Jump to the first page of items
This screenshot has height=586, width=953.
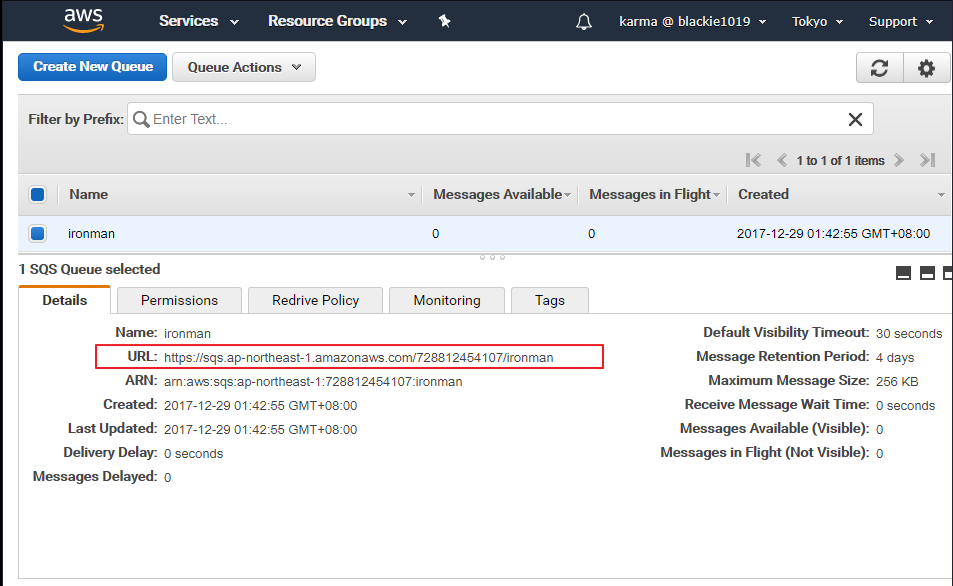[754, 160]
